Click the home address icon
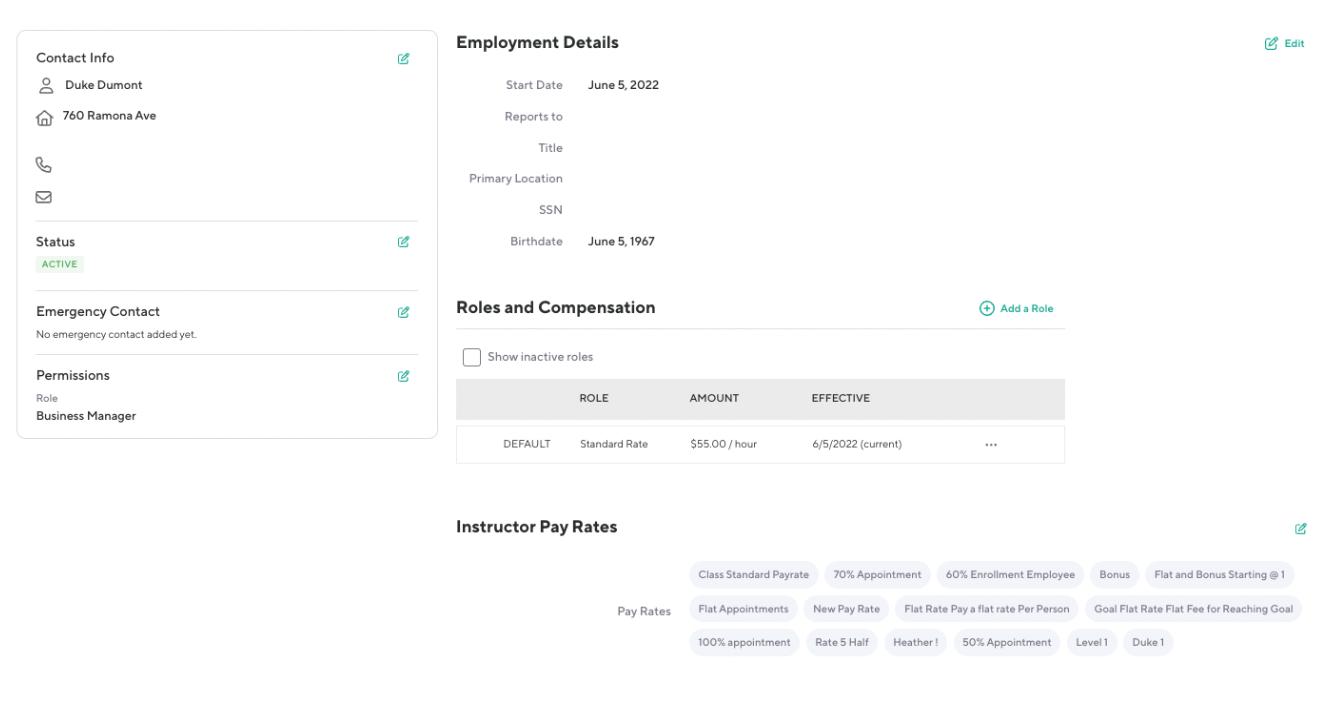Image resolution: width=1325 pixels, height=701 pixels. [x=44, y=118]
